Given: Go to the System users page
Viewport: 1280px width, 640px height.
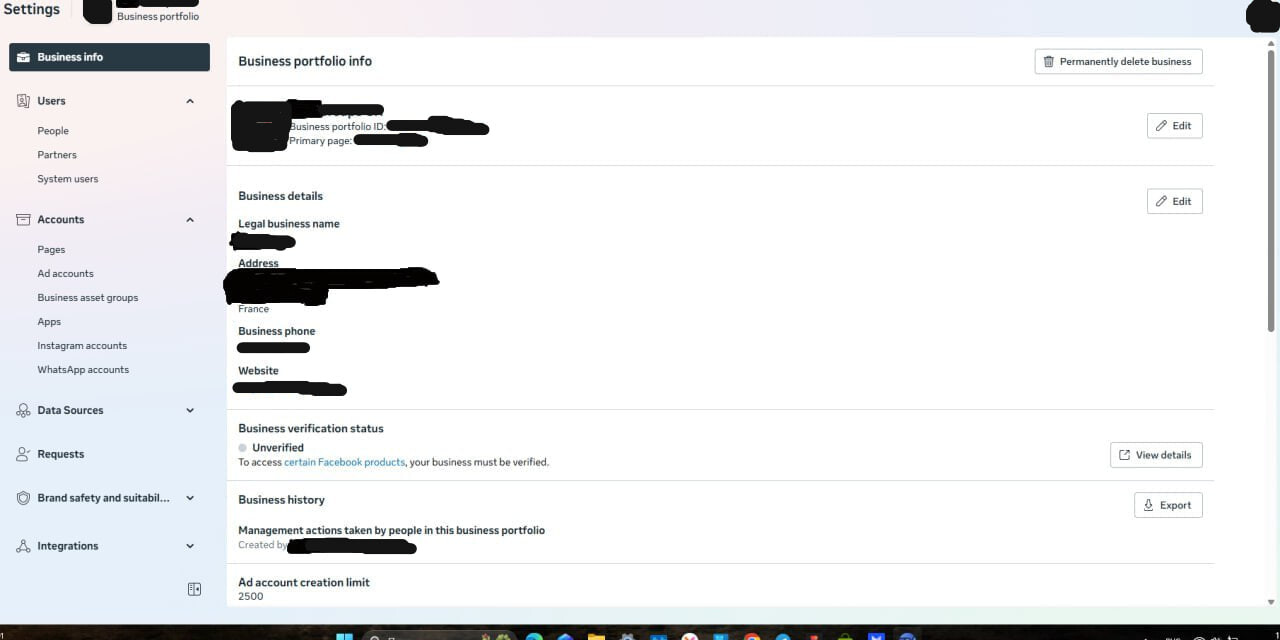Looking at the screenshot, I should click(67, 179).
